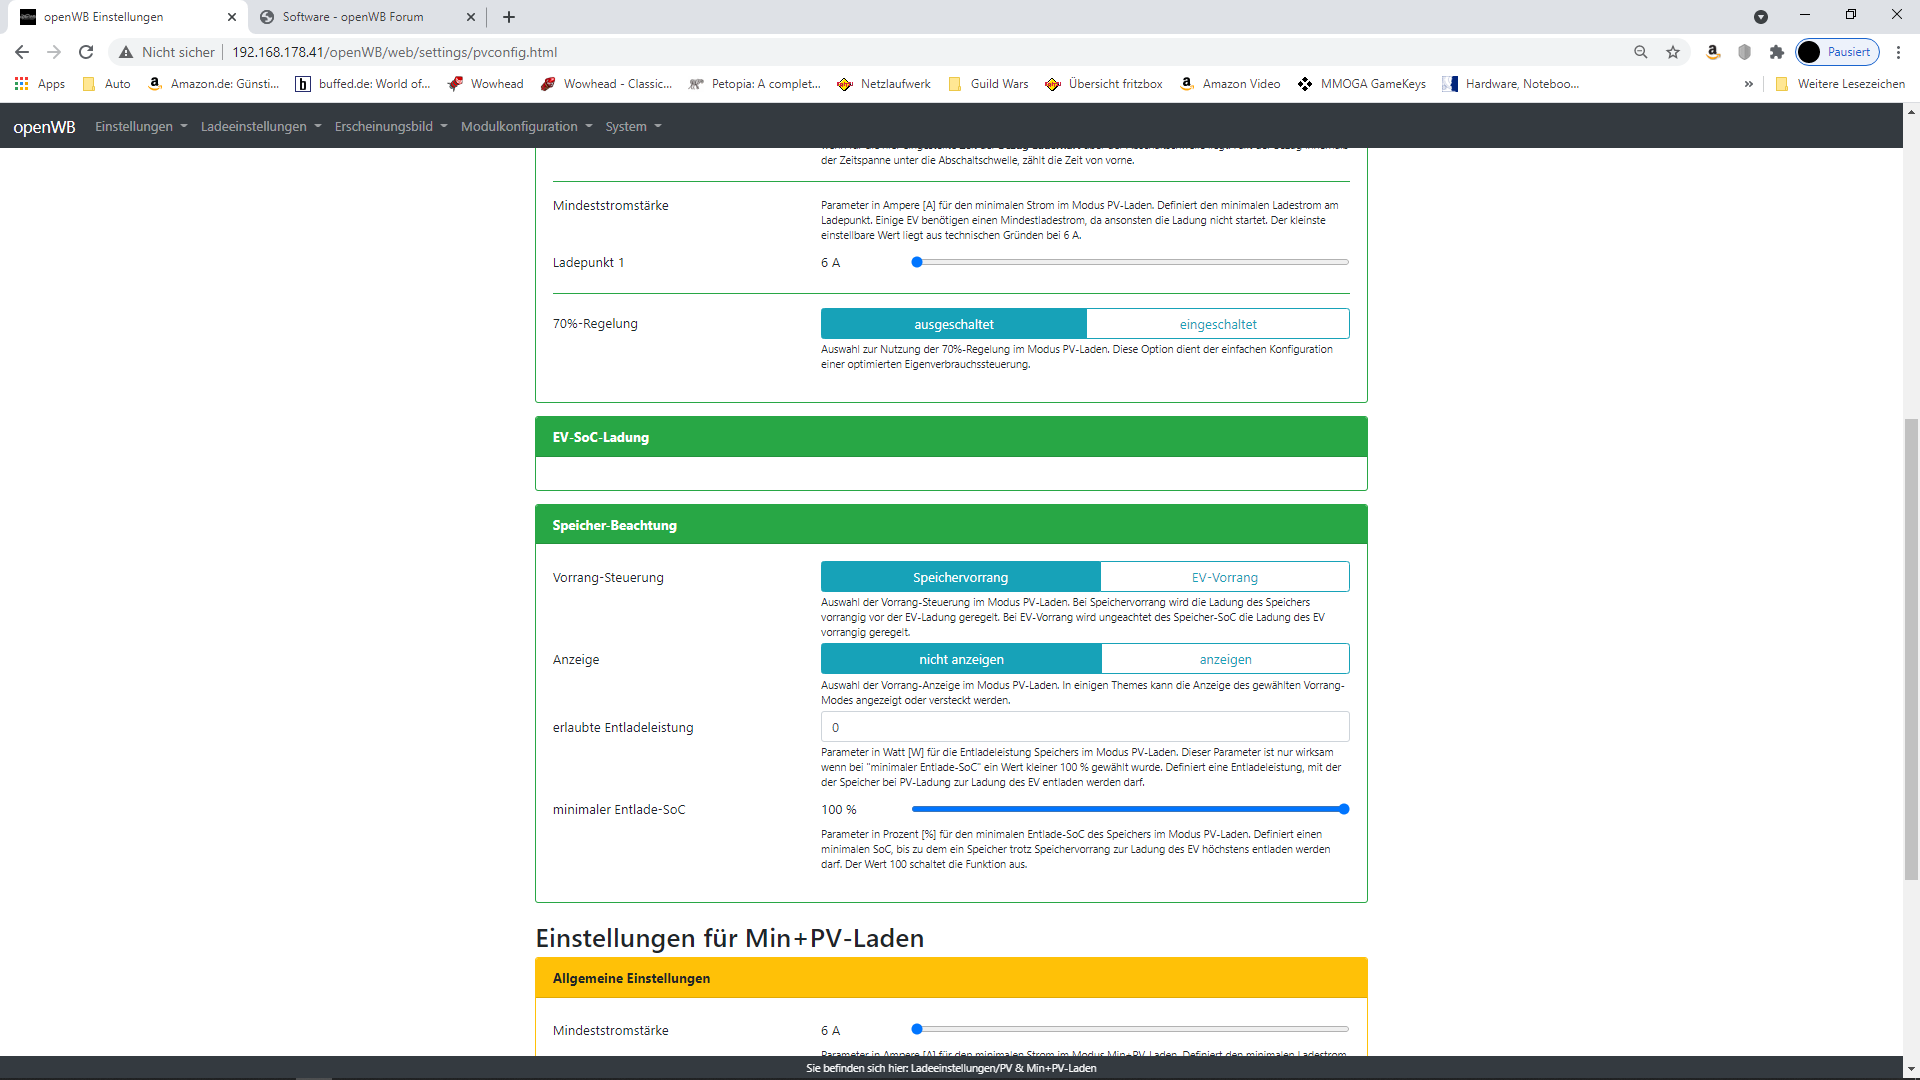
Task: Select EV-Vorrang for Vorrang-Steuerung
Action: coord(1224,577)
